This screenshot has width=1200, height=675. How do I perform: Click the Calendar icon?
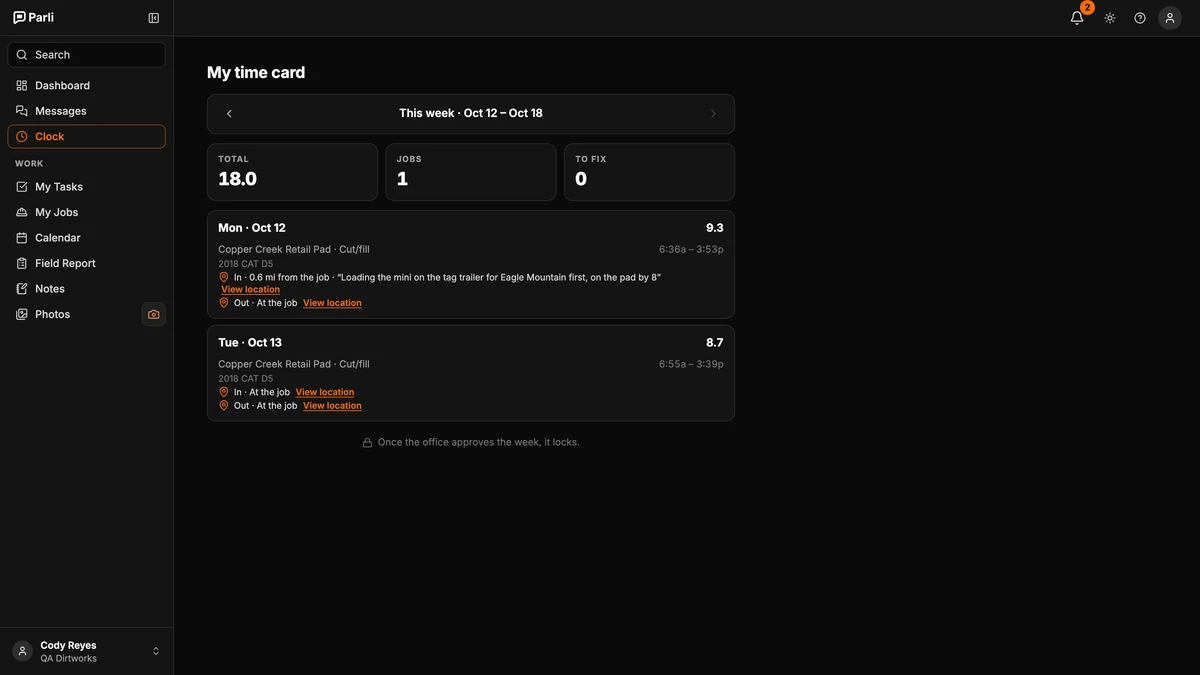point(22,238)
